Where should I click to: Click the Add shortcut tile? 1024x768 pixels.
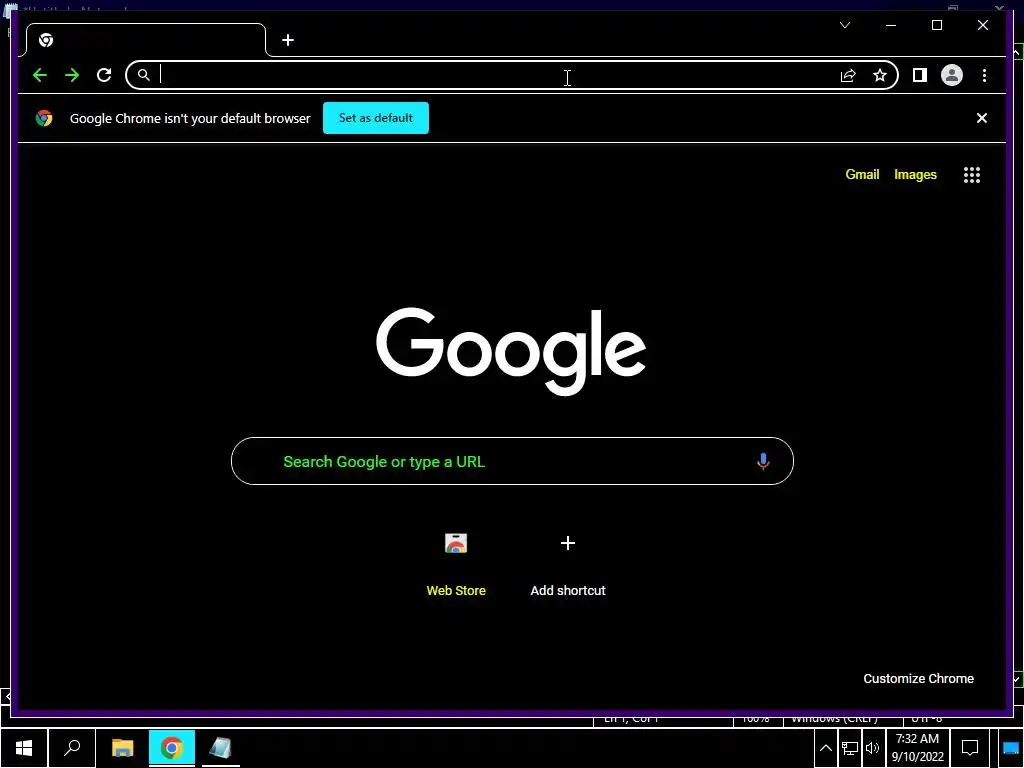568,563
